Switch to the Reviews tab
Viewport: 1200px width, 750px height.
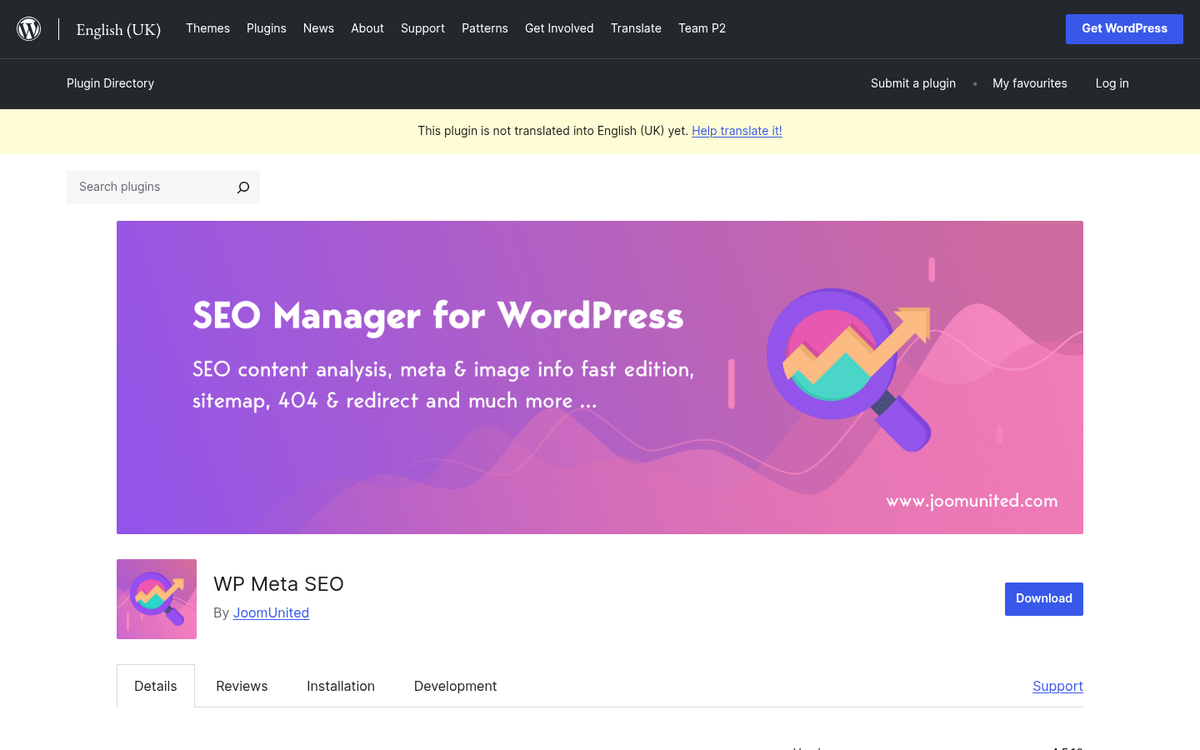coord(241,686)
